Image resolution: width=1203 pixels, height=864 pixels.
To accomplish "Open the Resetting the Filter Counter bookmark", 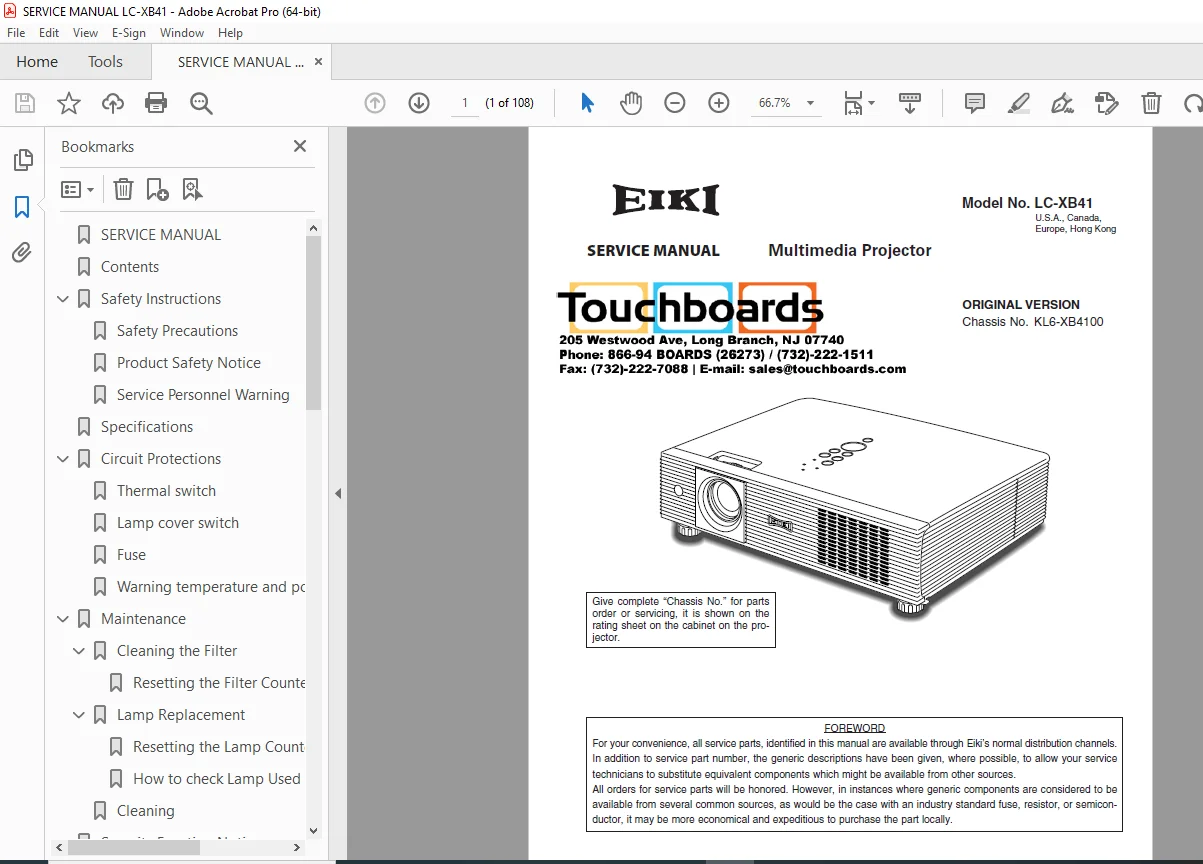I will point(219,683).
